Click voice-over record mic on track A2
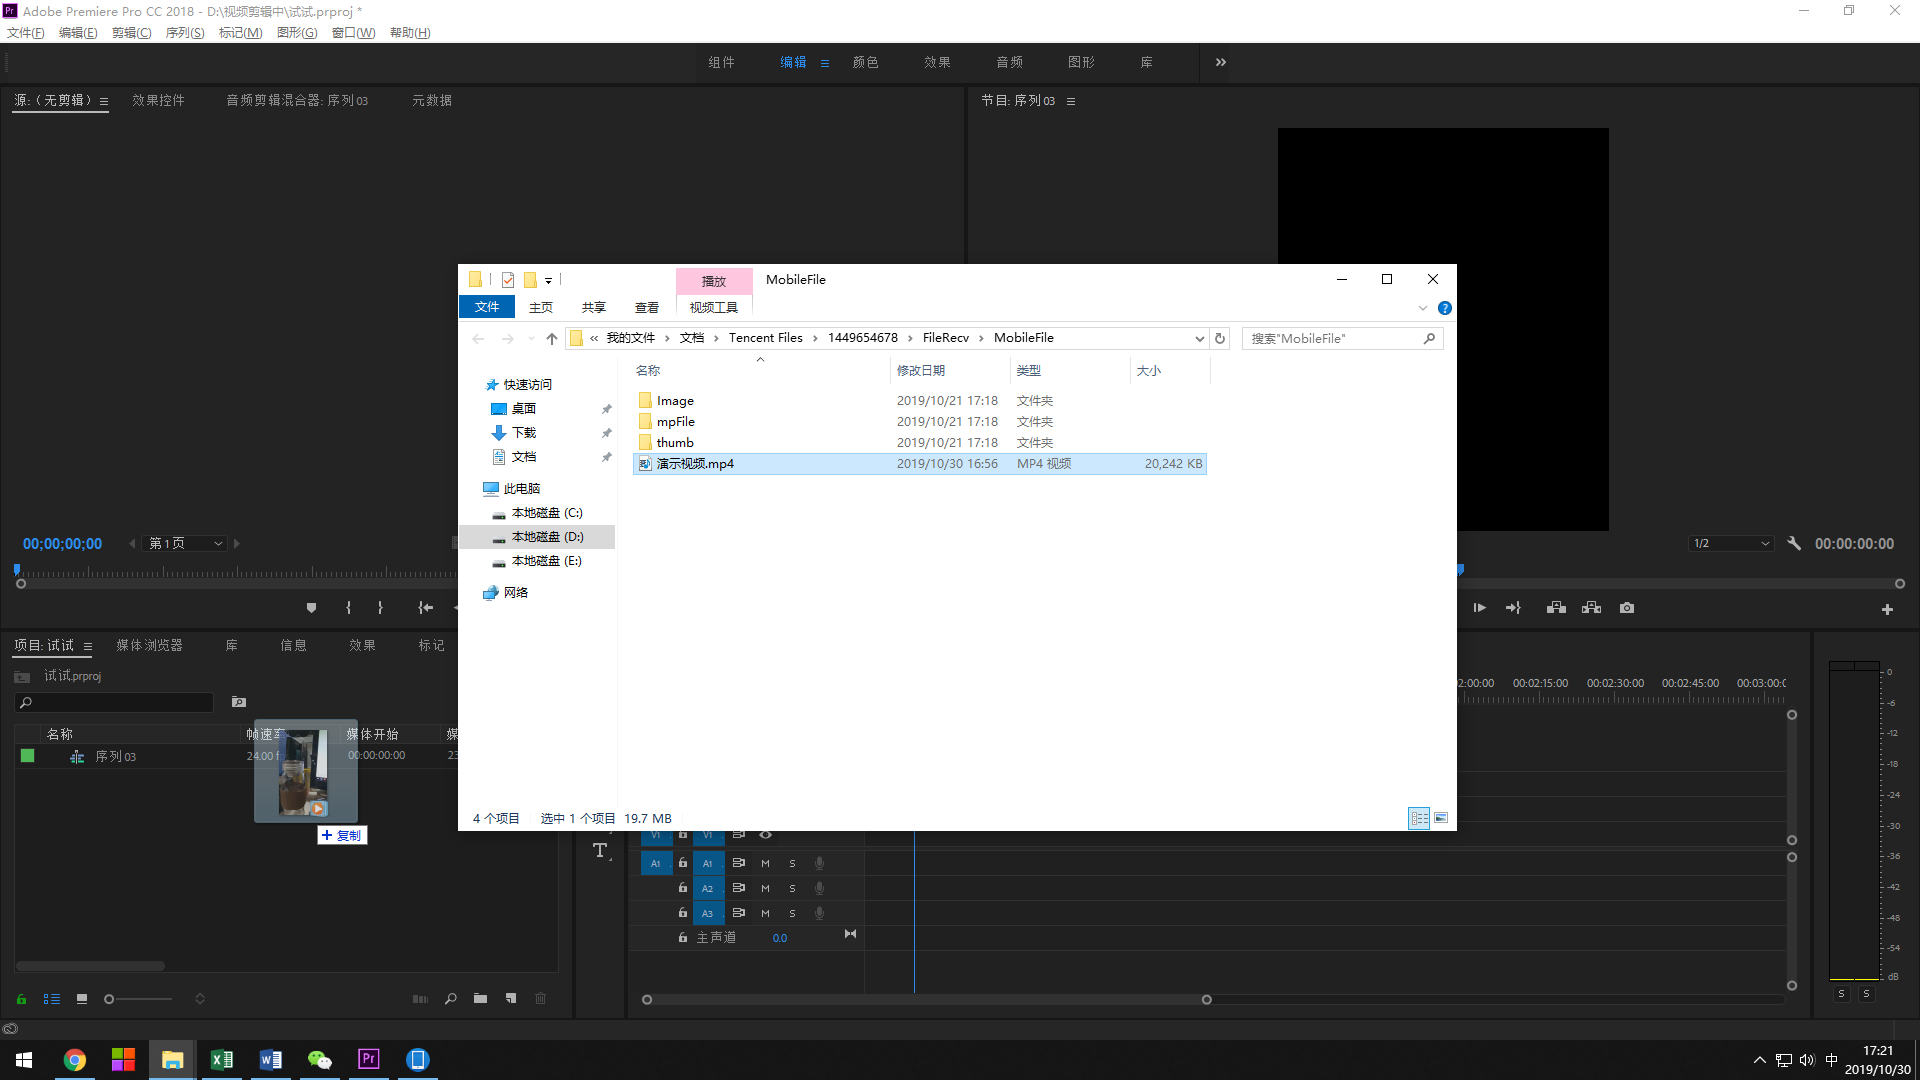This screenshot has width=1920, height=1080. tap(819, 888)
